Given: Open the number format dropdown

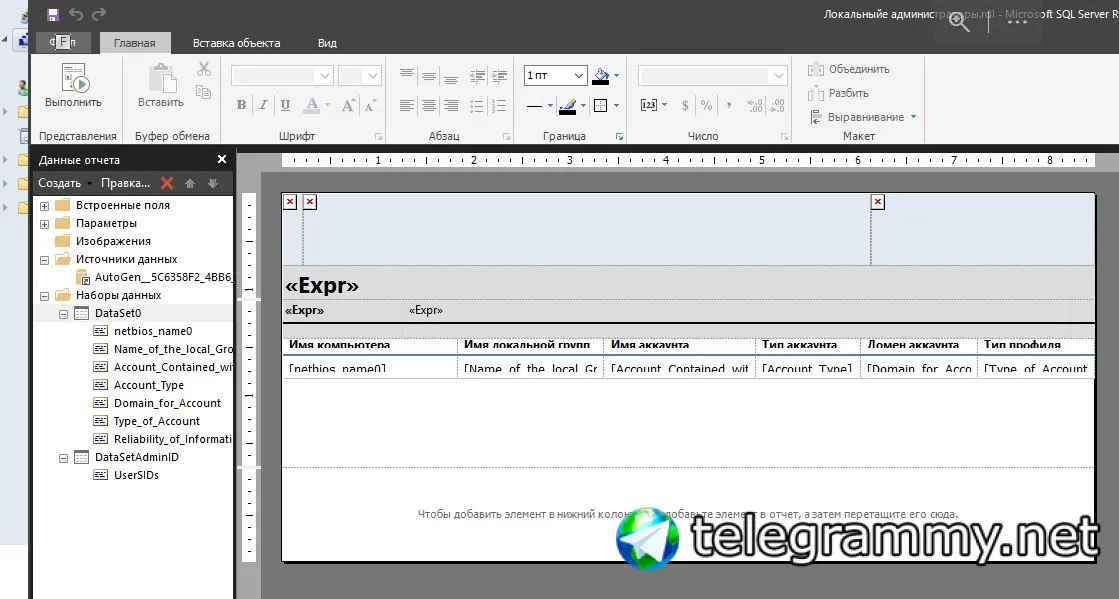Looking at the screenshot, I should pyautogui.click(x=779, y=75).
